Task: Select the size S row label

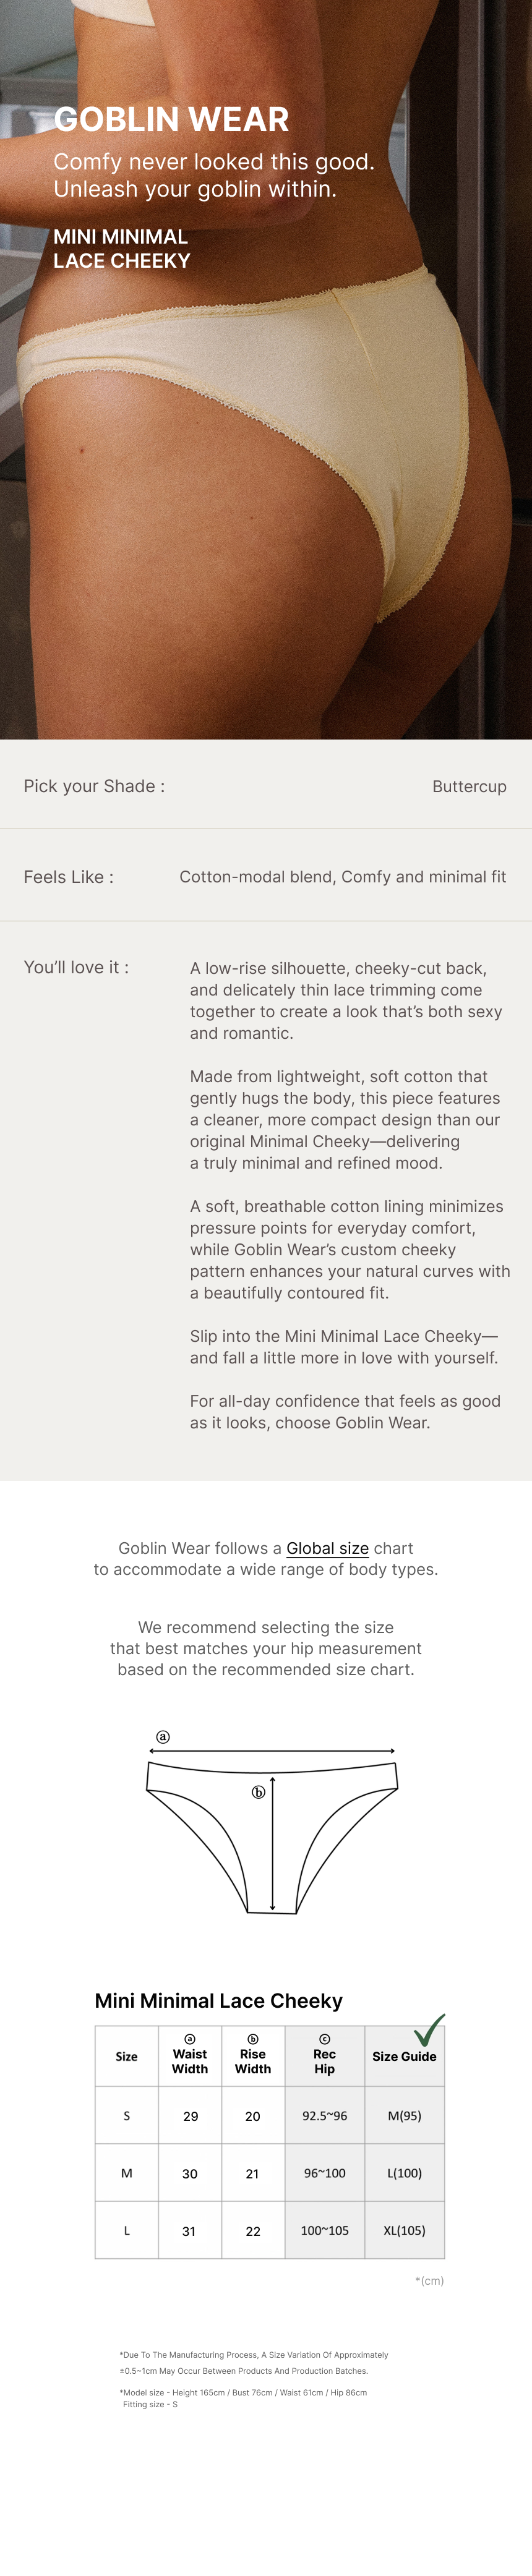Action: click(x=127, y=2116)
